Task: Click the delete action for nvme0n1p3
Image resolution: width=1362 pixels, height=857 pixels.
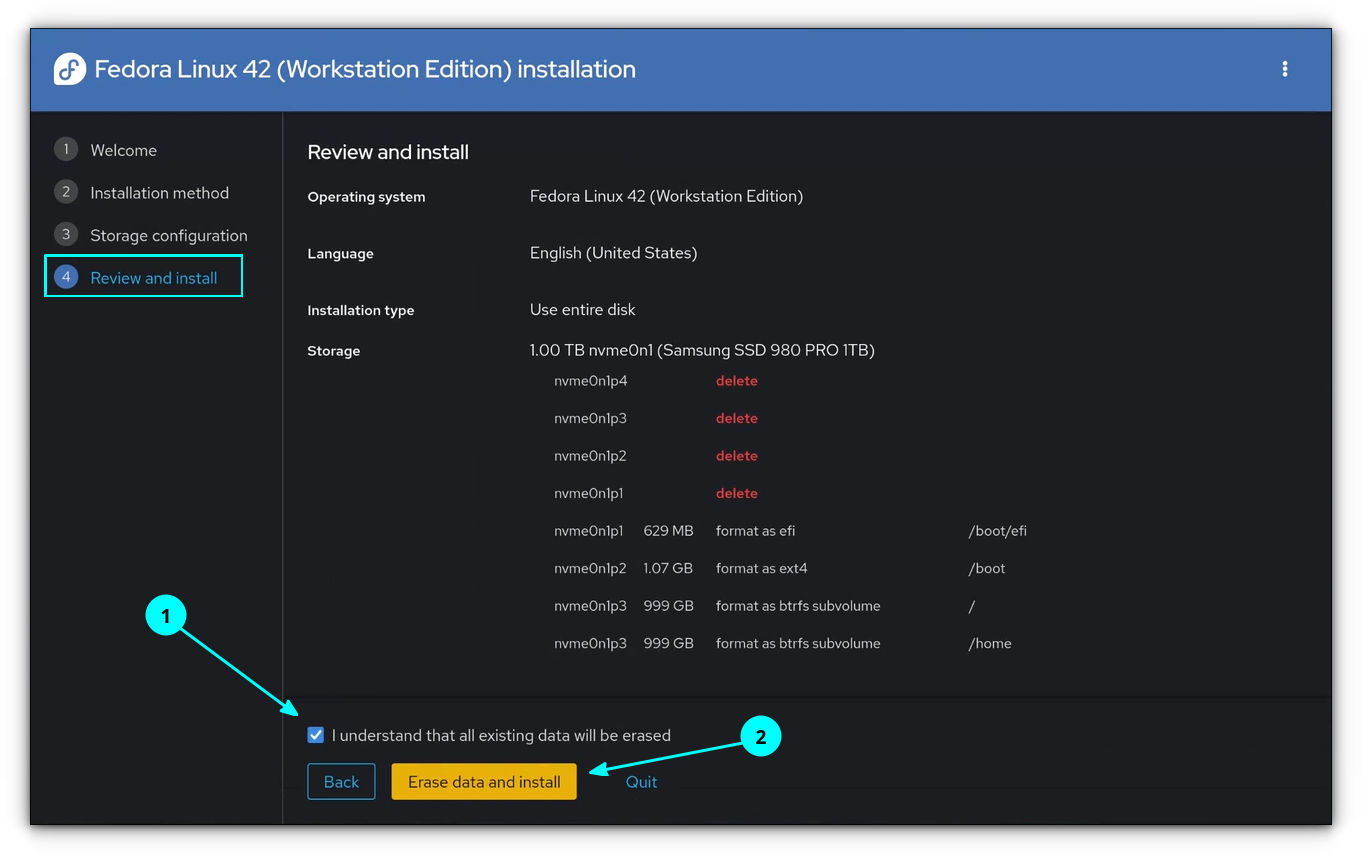Action: [x=737, y=418]
